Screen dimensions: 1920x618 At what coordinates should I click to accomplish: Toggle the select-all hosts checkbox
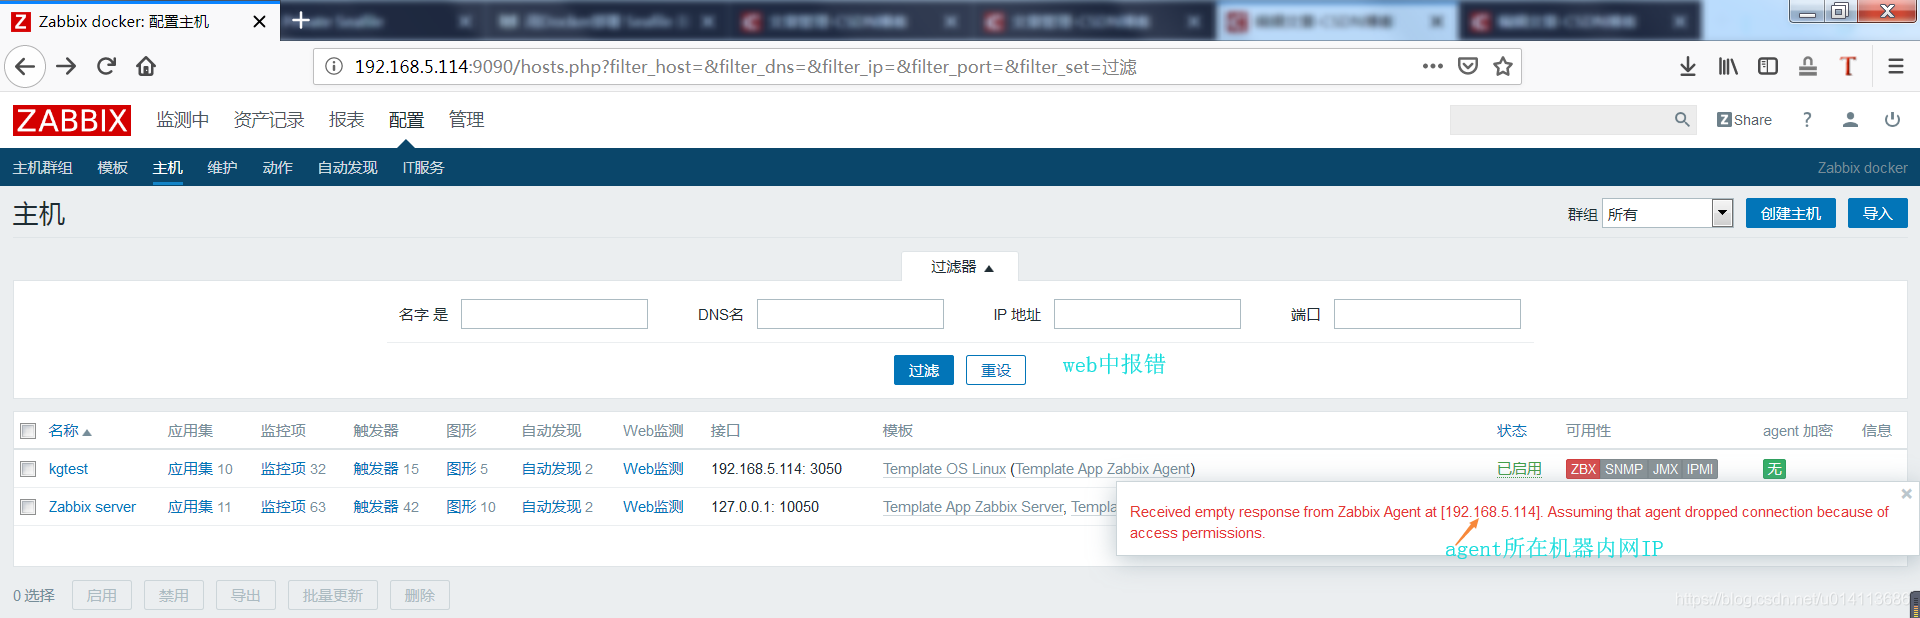(x=28, y=431)
